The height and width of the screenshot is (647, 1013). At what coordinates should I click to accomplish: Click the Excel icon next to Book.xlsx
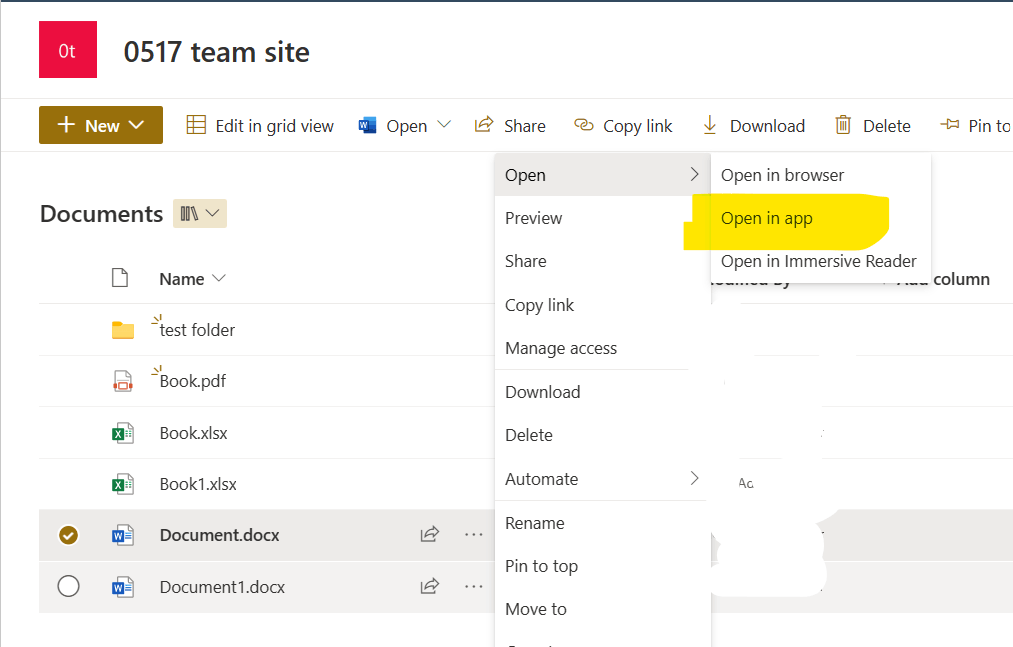coord(123,433)
